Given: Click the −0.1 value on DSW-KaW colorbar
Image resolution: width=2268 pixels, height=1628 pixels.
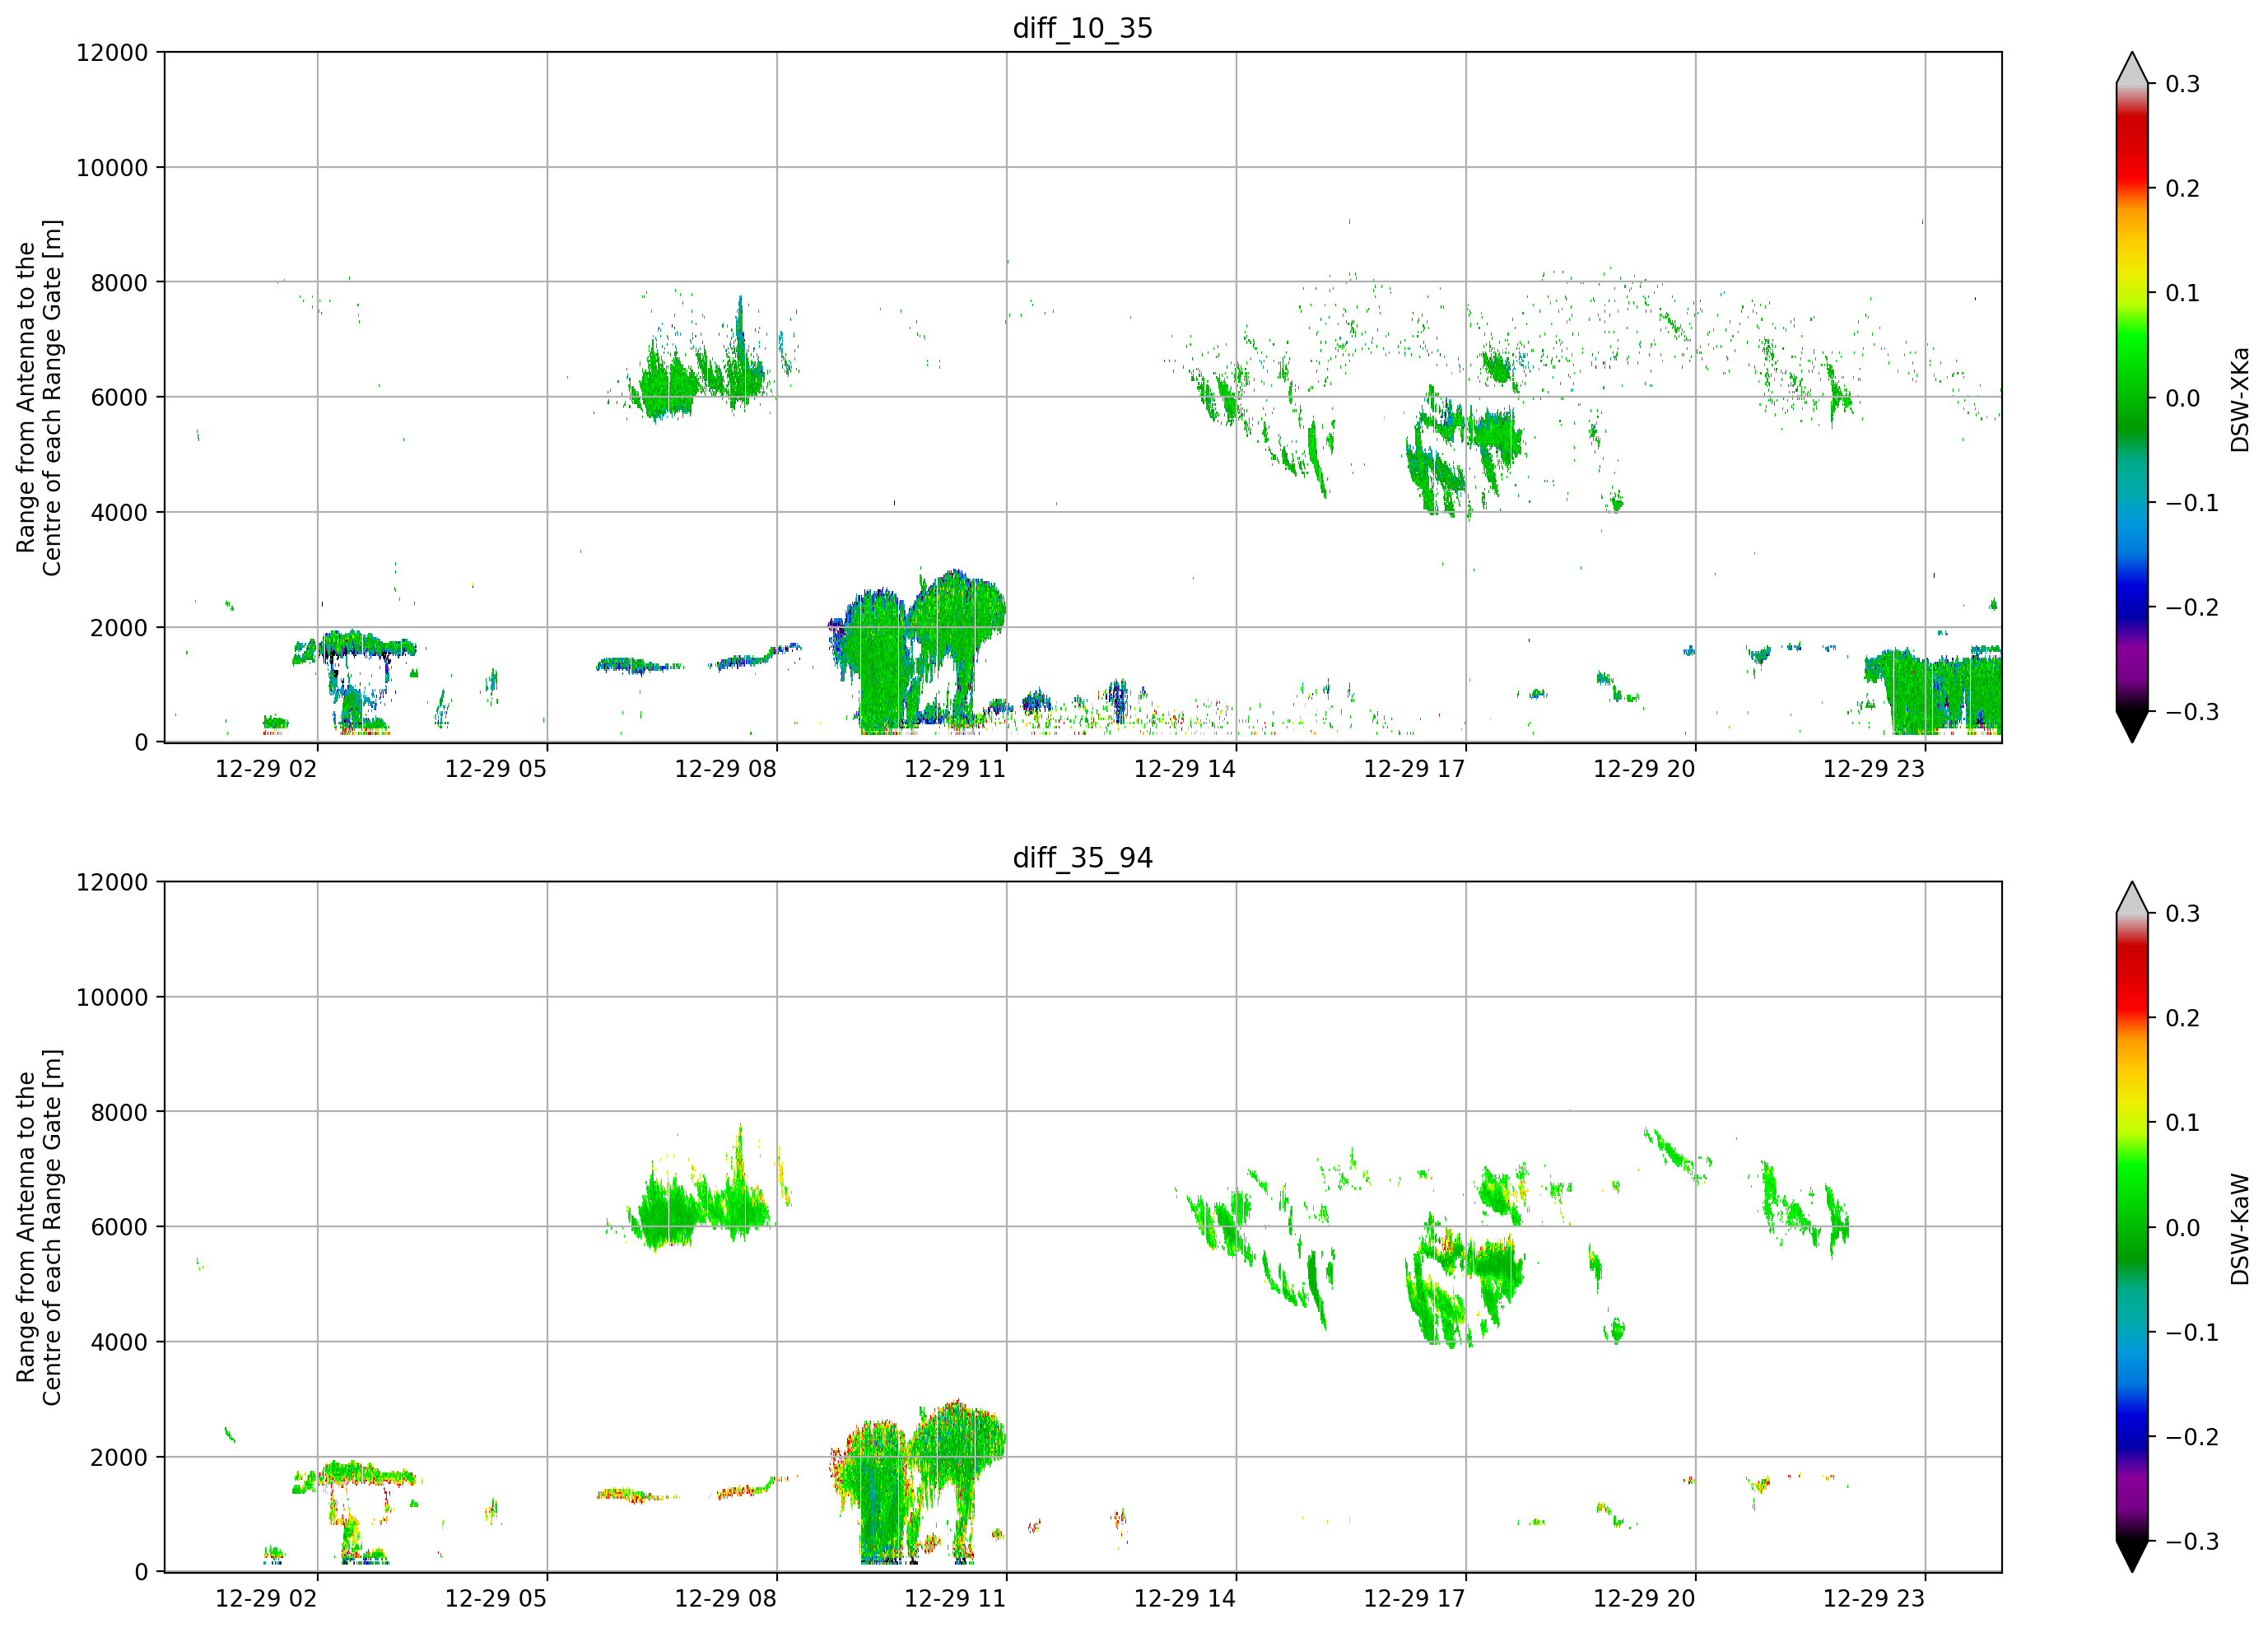Looking at the screenshot, I should point(2192,1333).
